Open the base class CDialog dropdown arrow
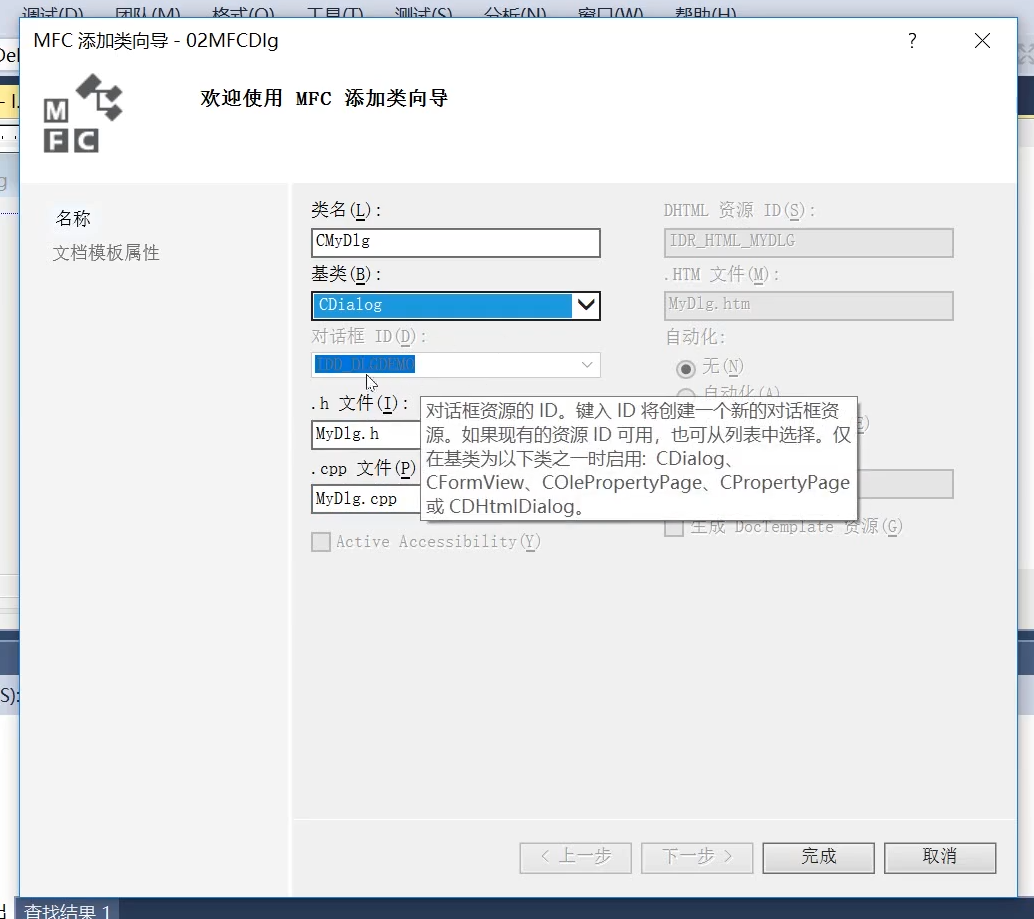Viewport: 1034px width, 919px height. pyautogui.click(x=586, y=305)
